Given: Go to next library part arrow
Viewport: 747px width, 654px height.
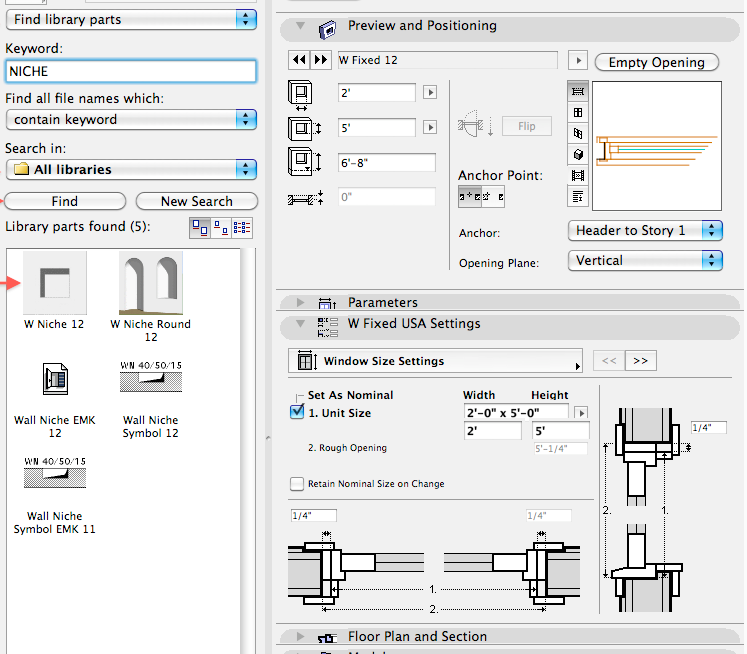Looking at the screenshot, I should click(x=320, y=61).
